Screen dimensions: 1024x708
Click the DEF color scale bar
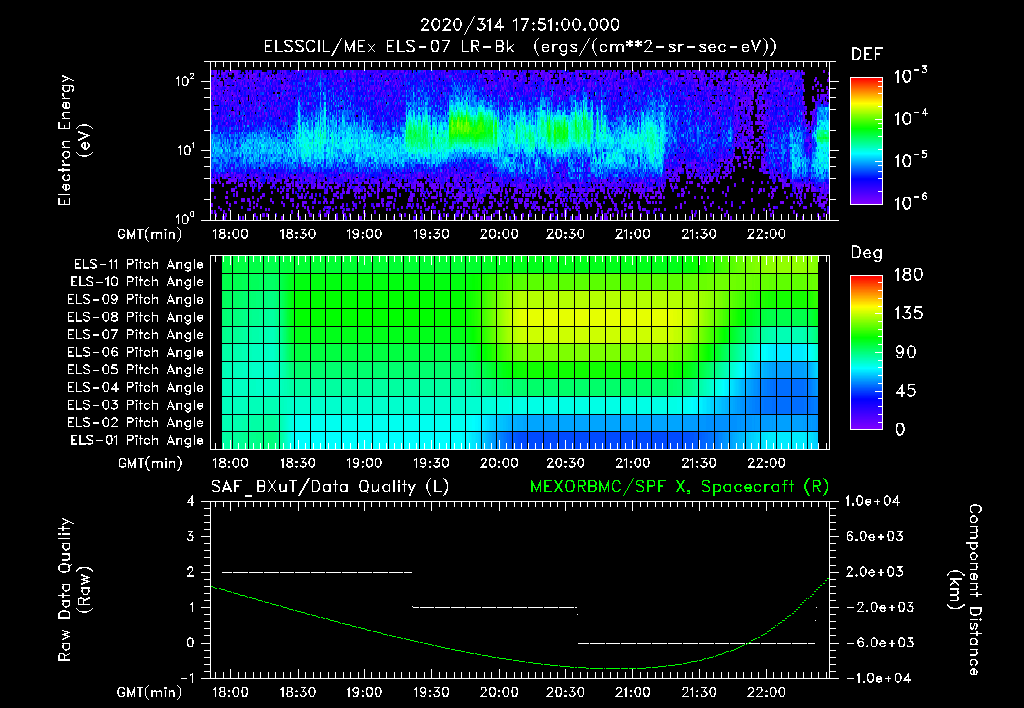pos(866,141)
